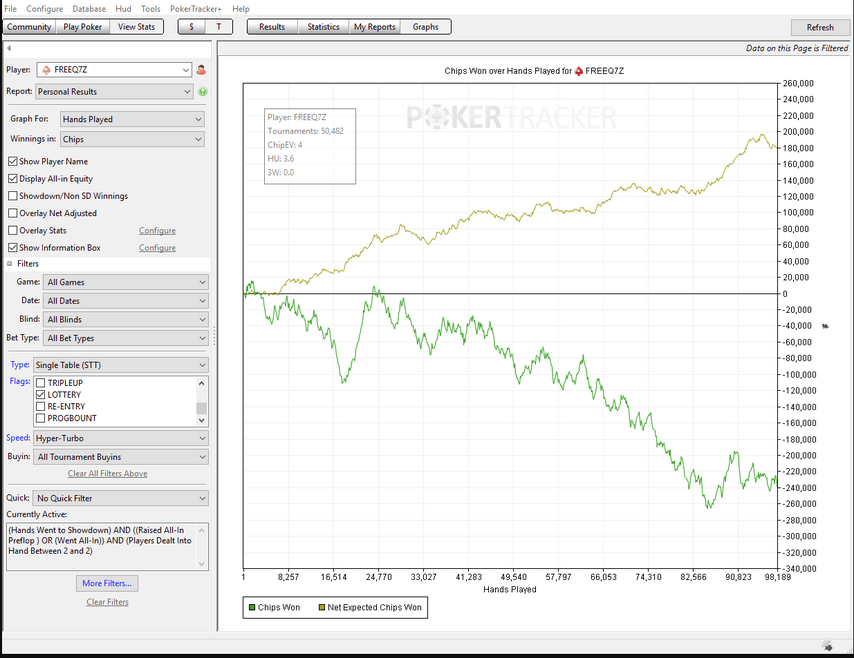The image size is (854, 658).
Task: Select the $ cash games toggle
Action: click(x=192, y=27)
